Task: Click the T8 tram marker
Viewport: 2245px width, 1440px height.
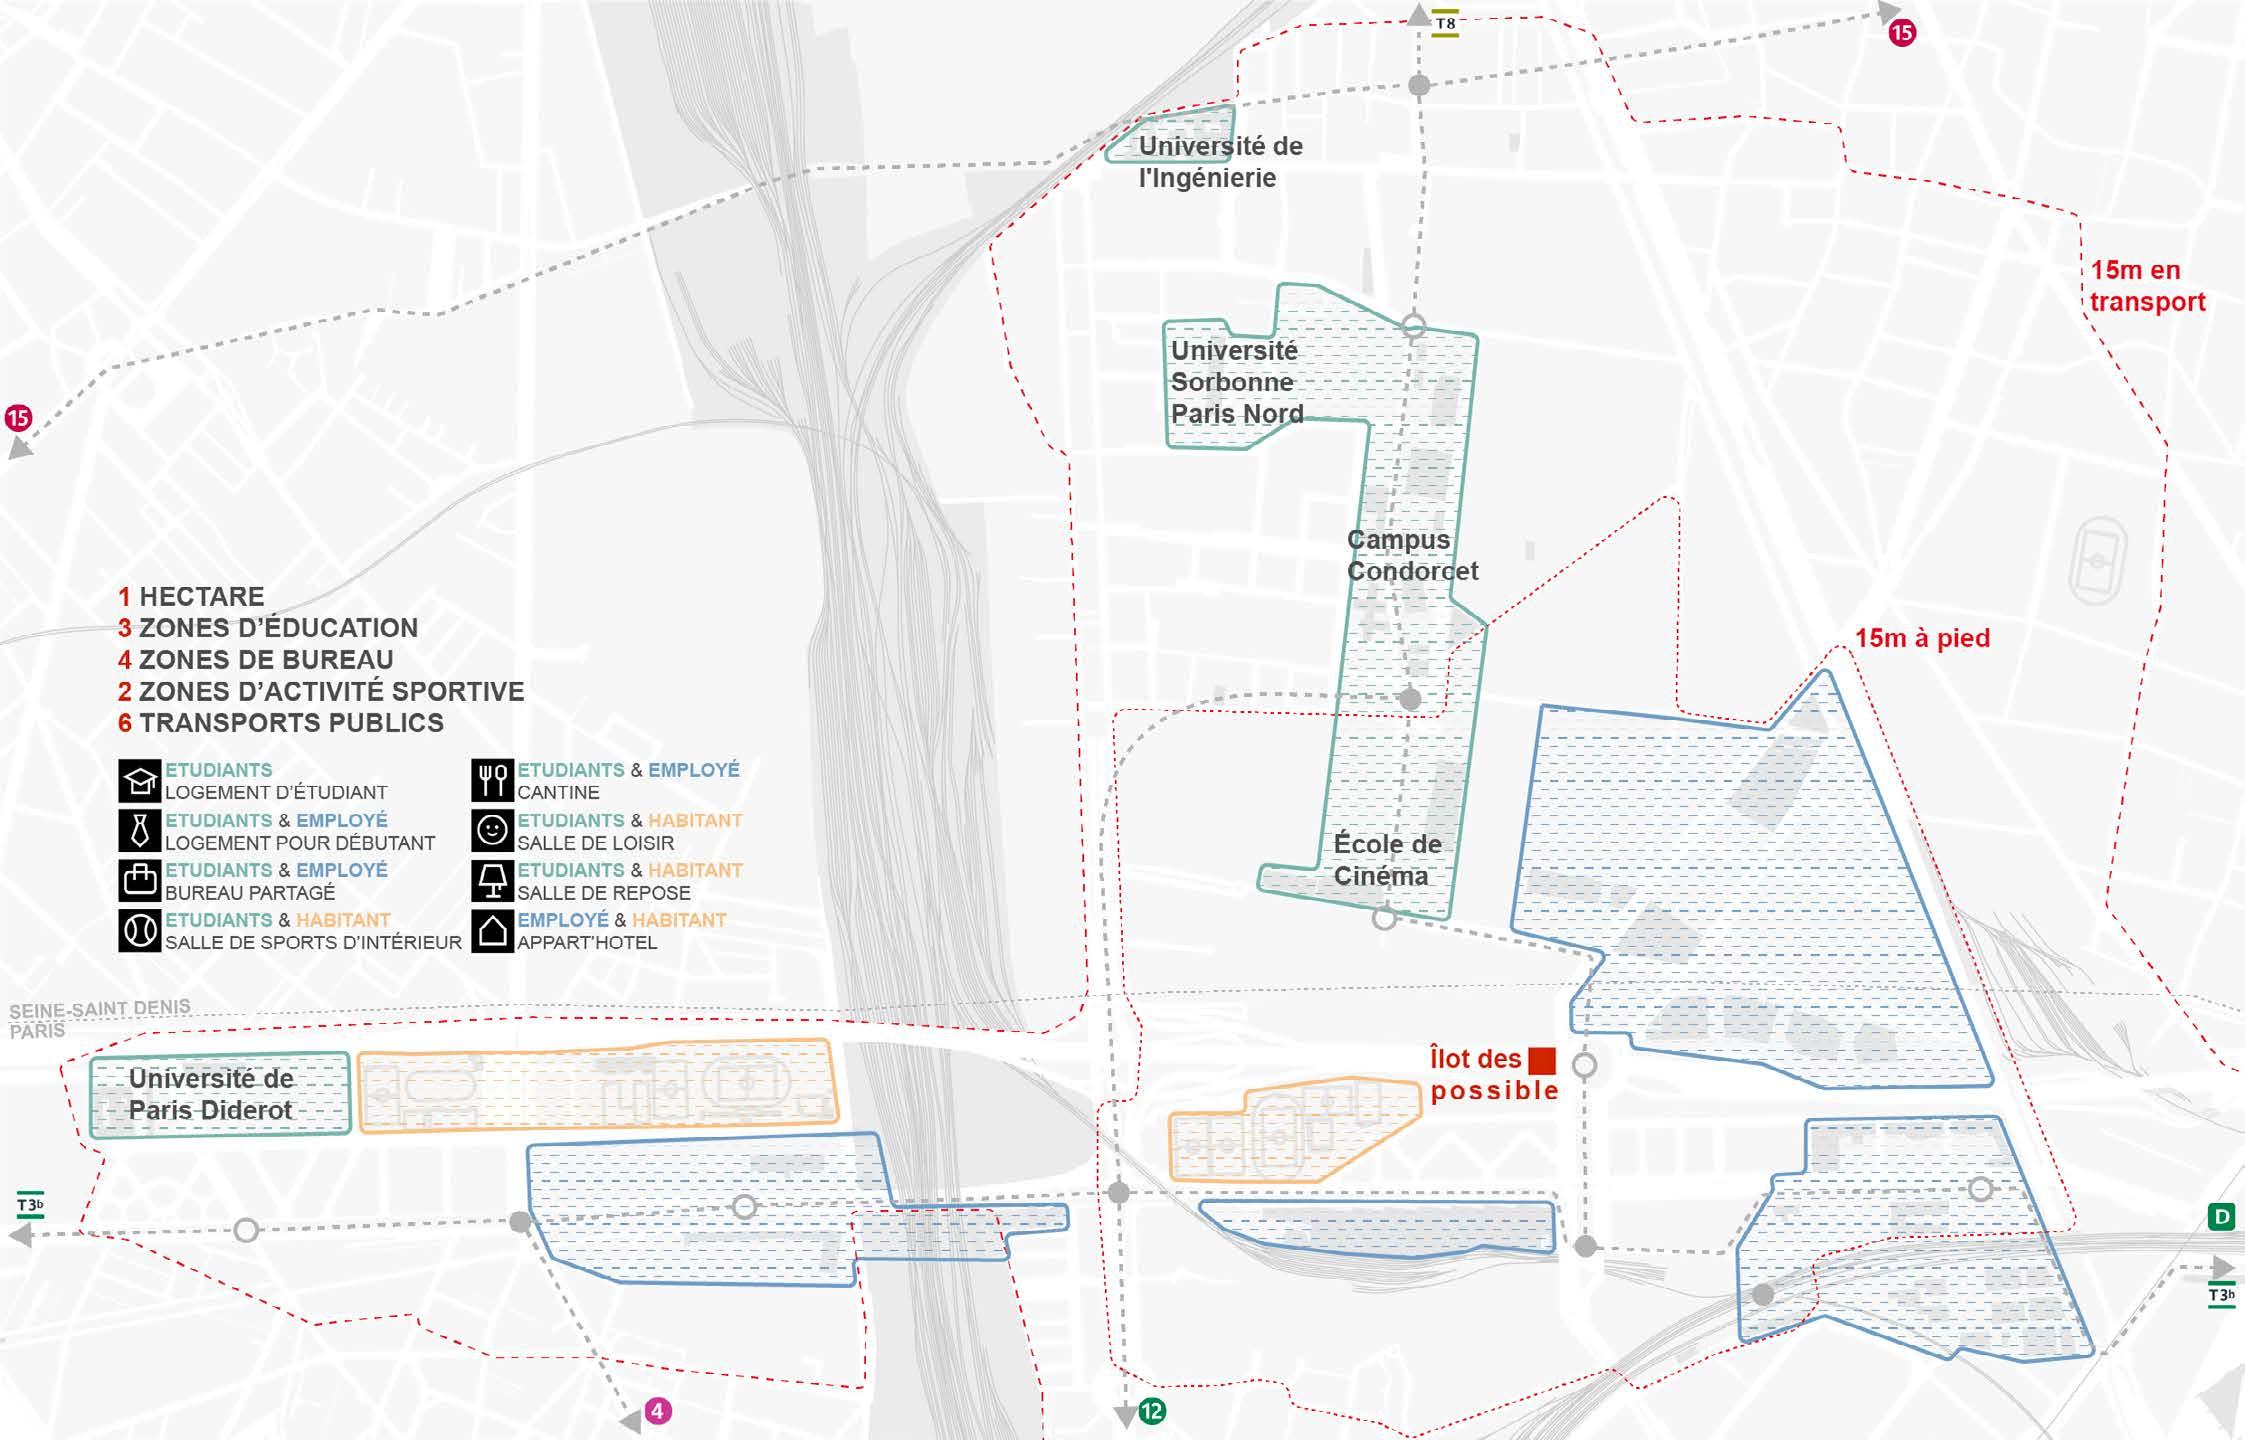Action: (1445, 24)
